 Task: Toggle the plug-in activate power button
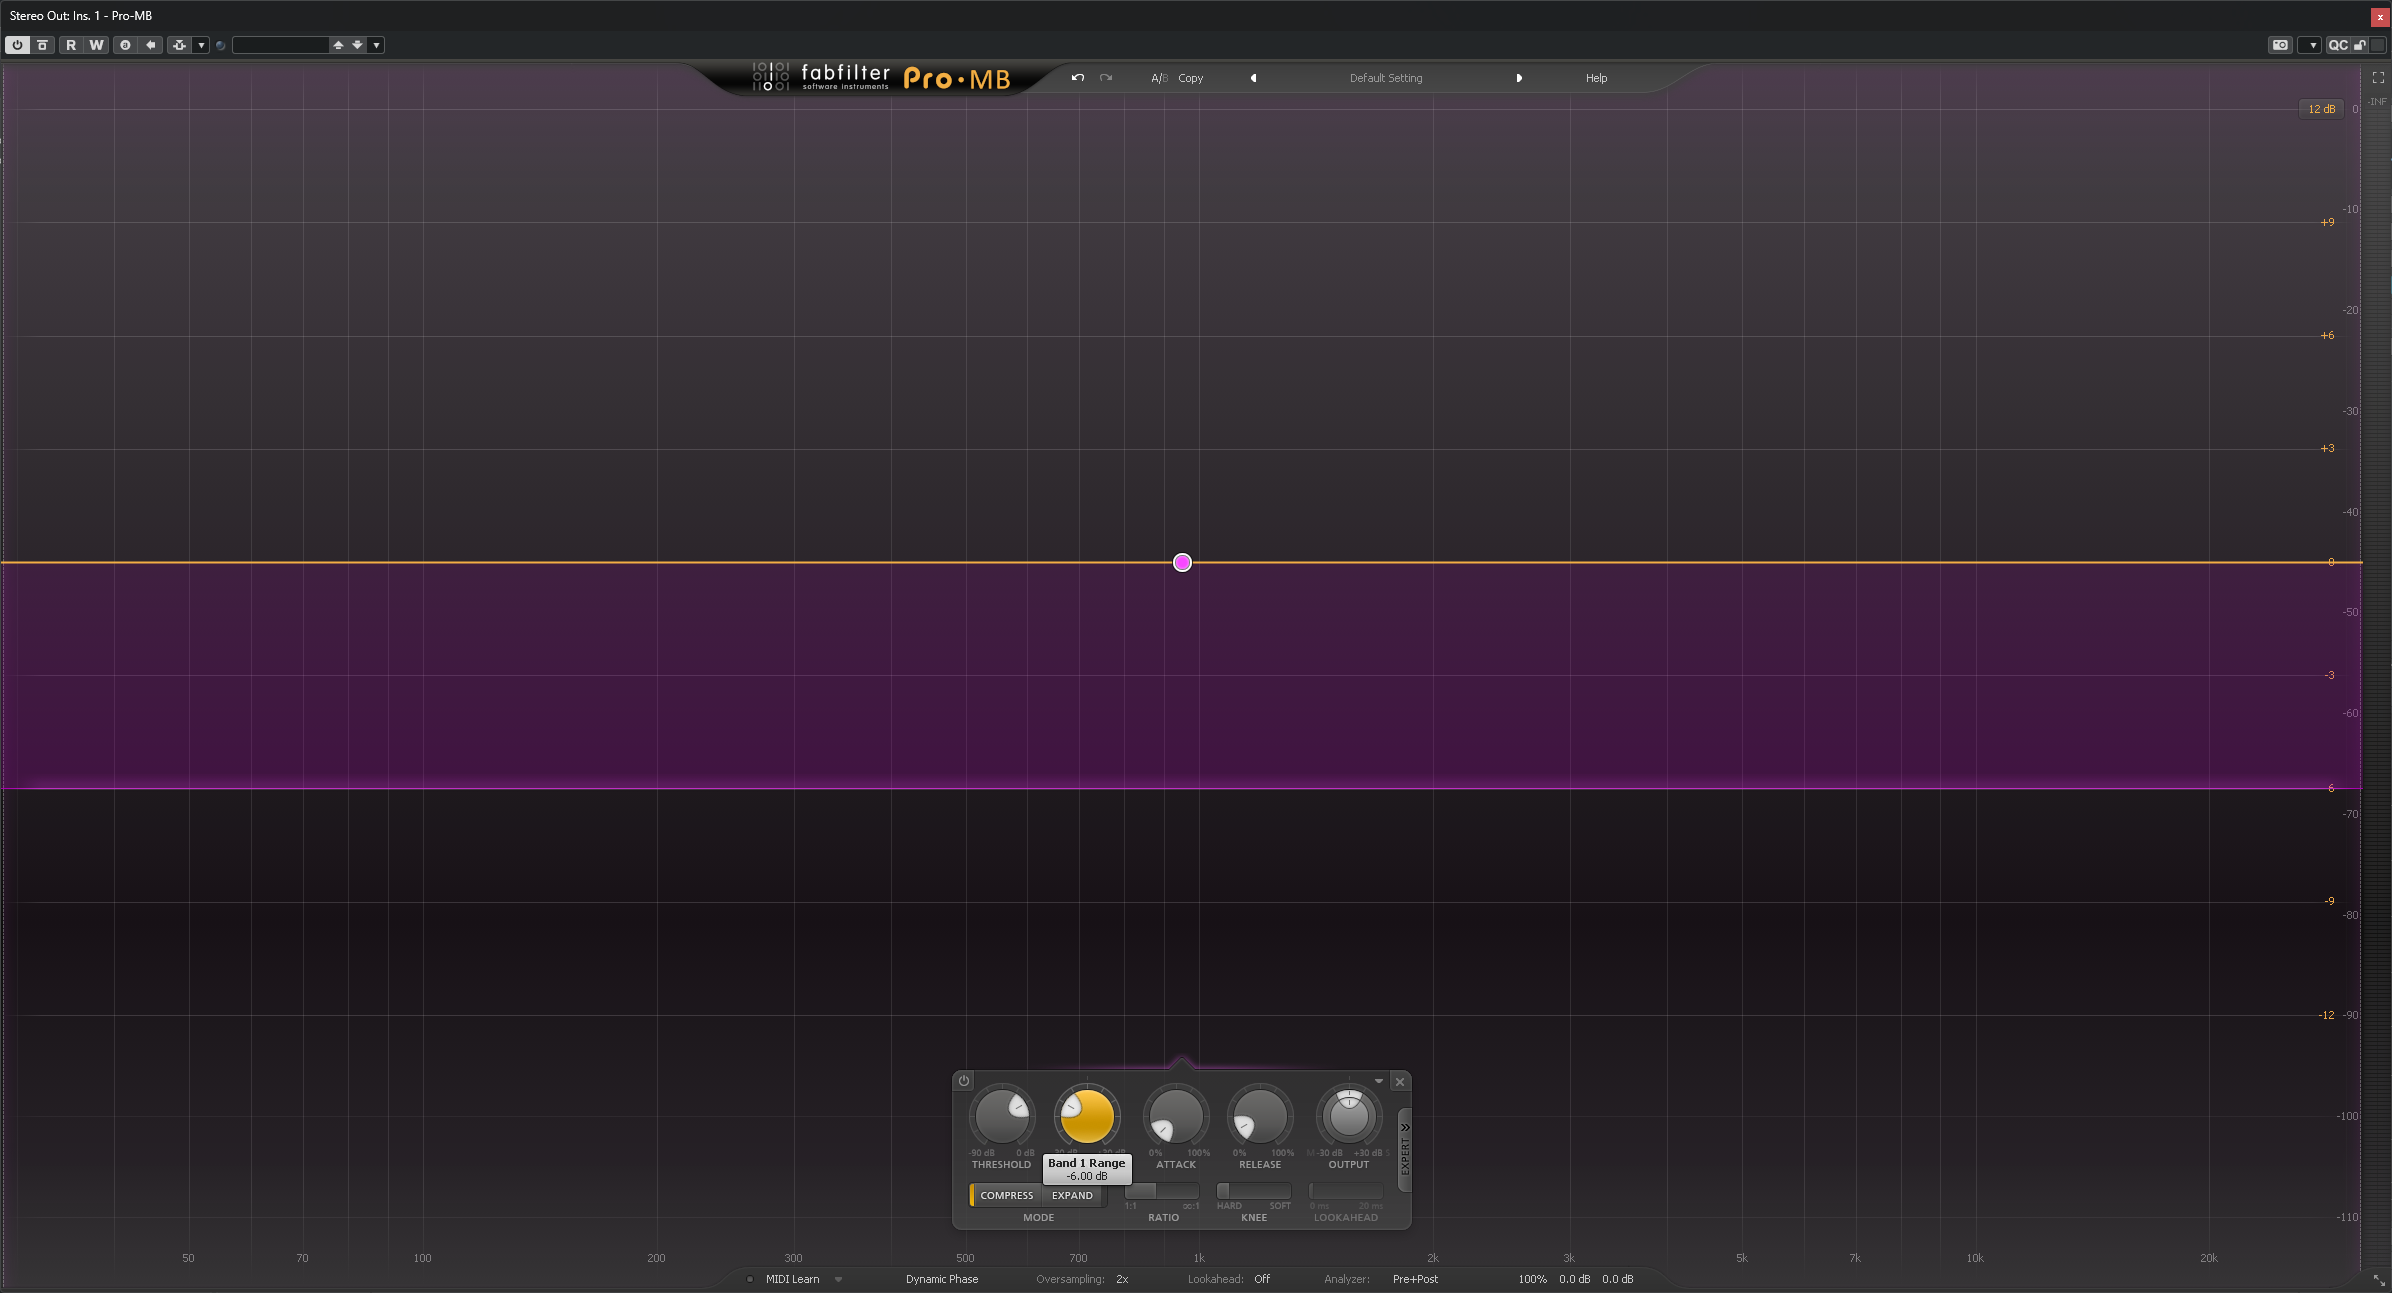click(17, 45)
